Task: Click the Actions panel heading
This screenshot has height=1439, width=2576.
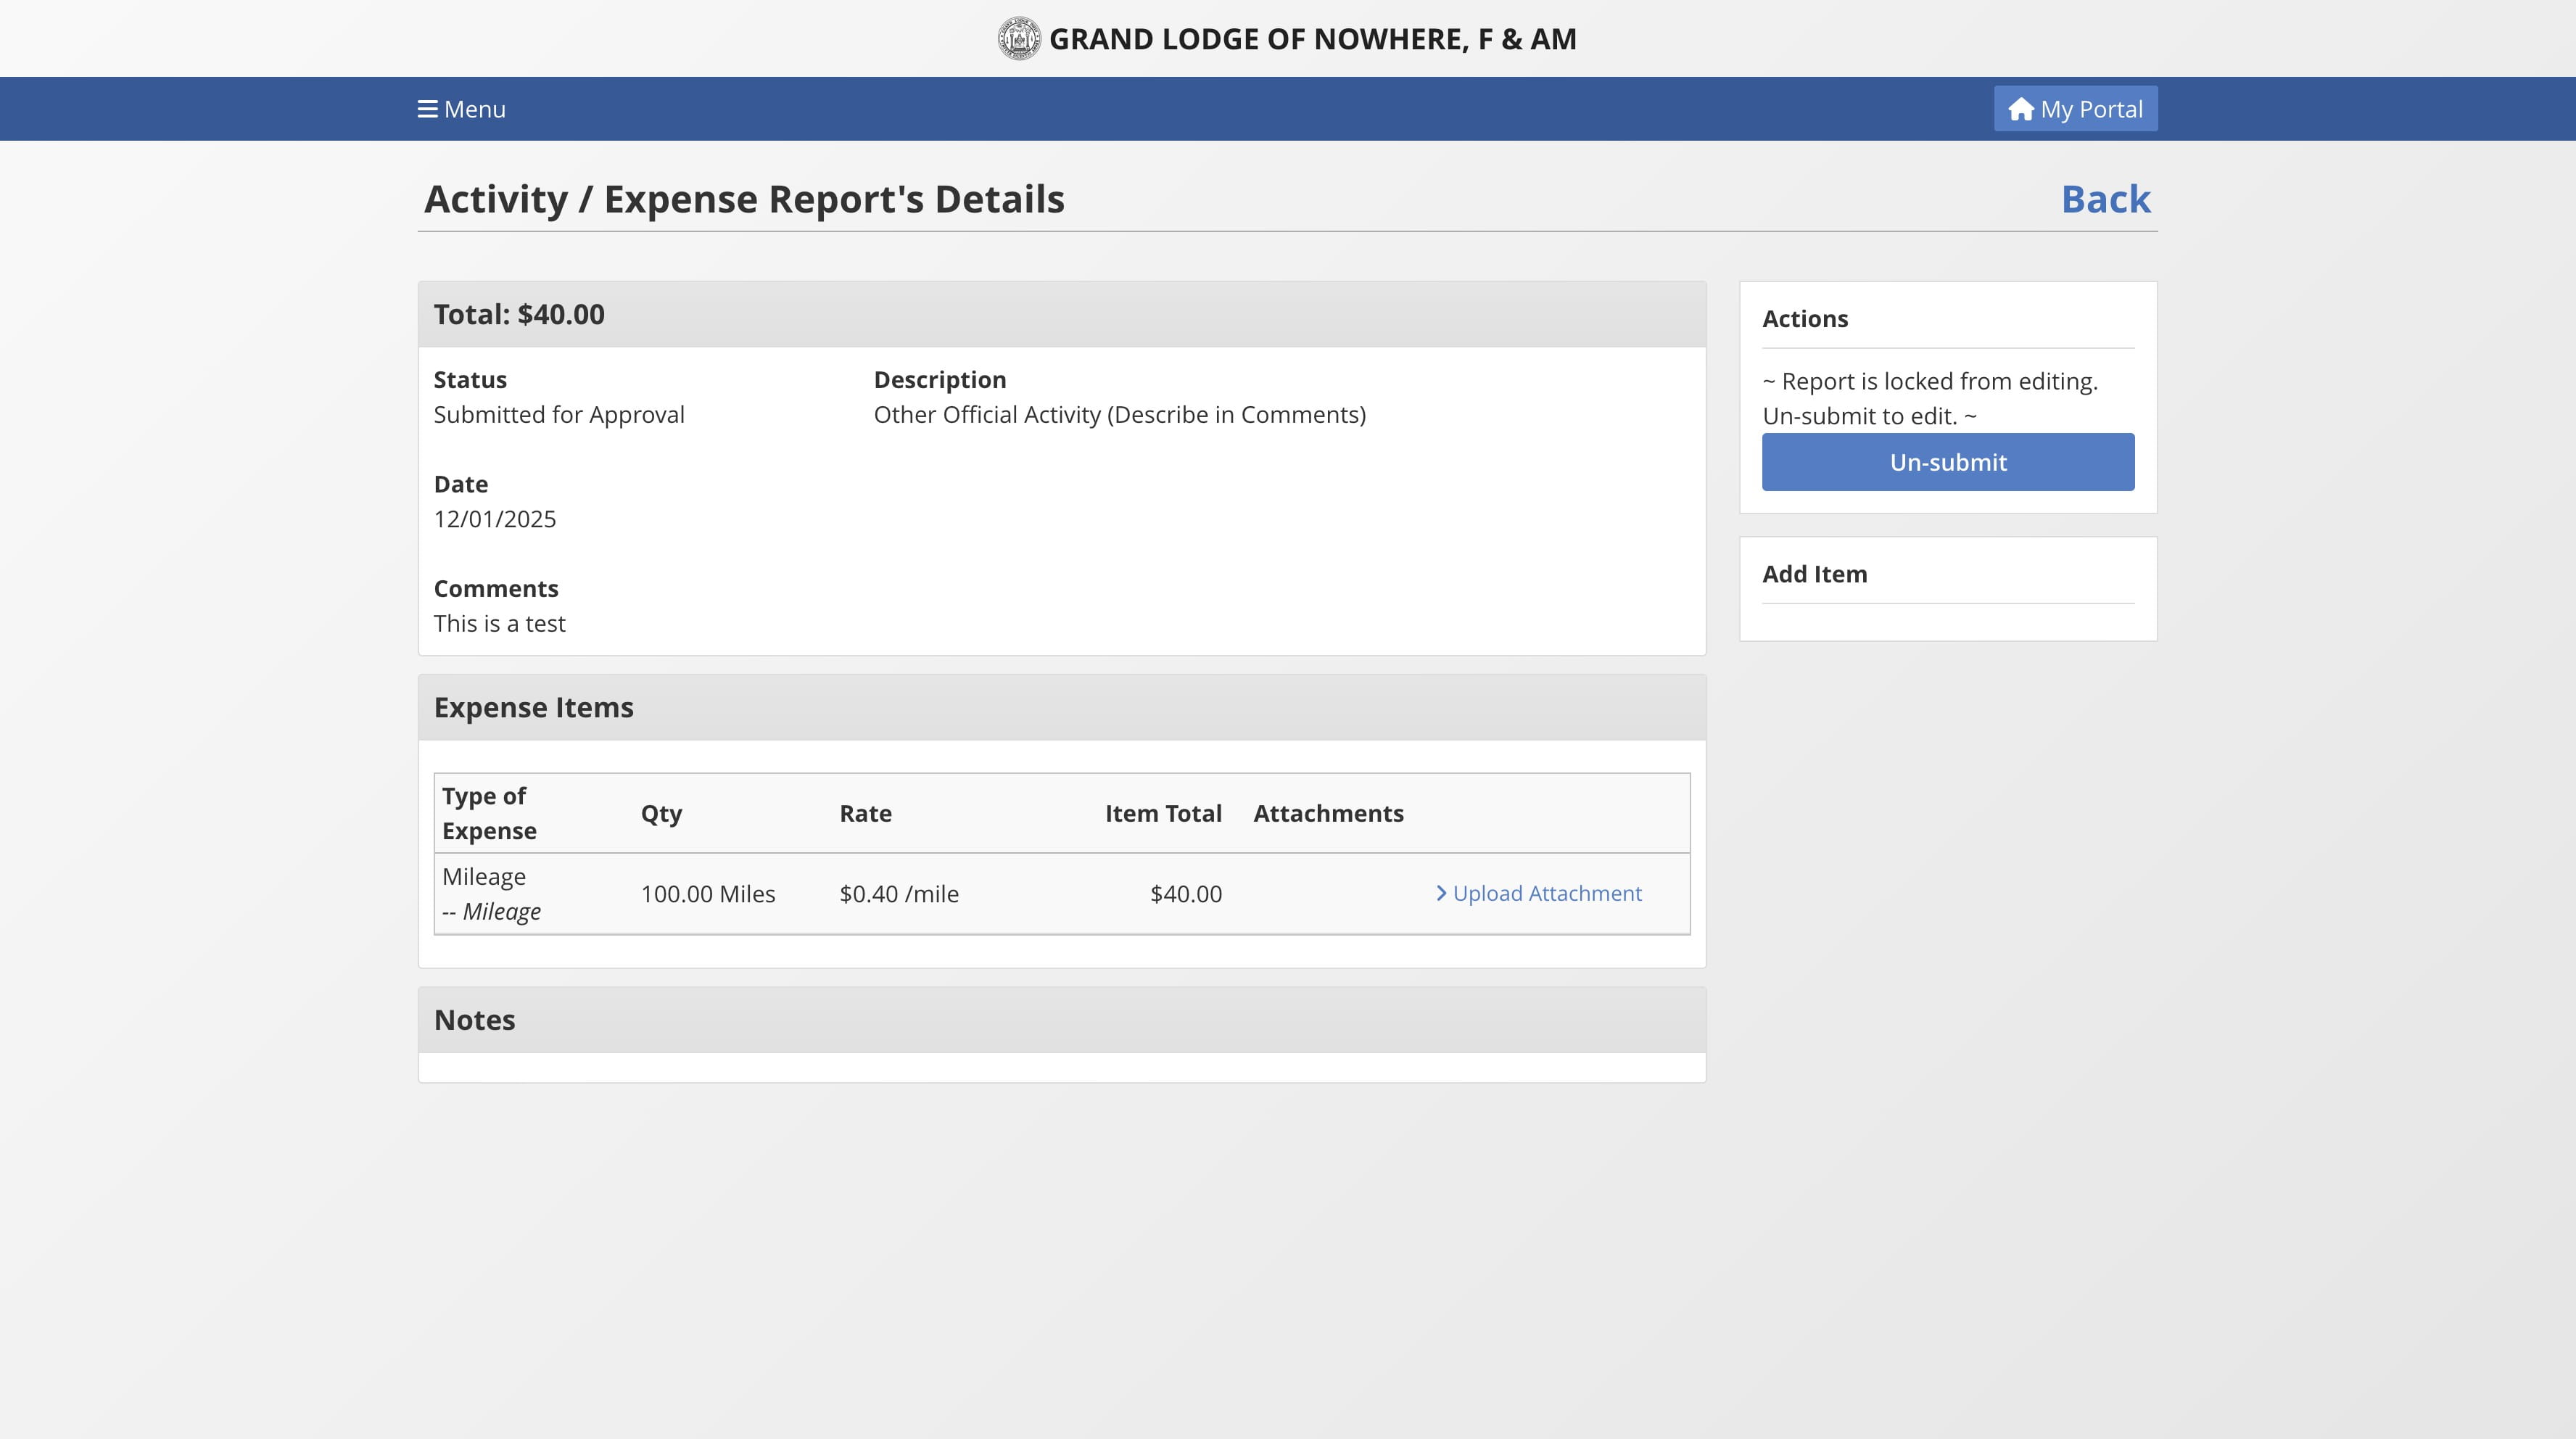Action: [x=1805, y=319]
